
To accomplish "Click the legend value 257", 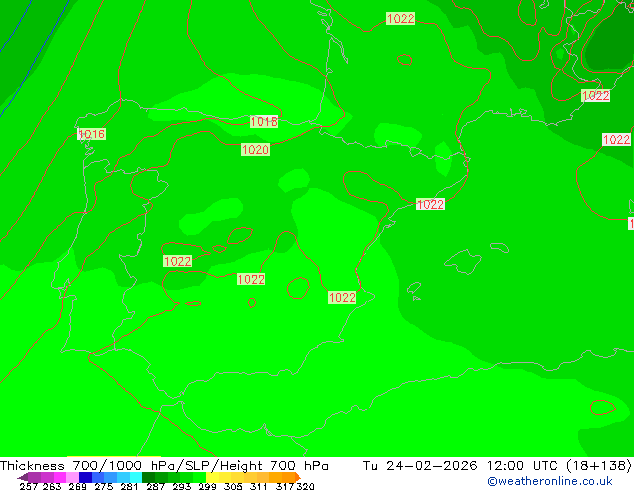I will tap(29, 486).
